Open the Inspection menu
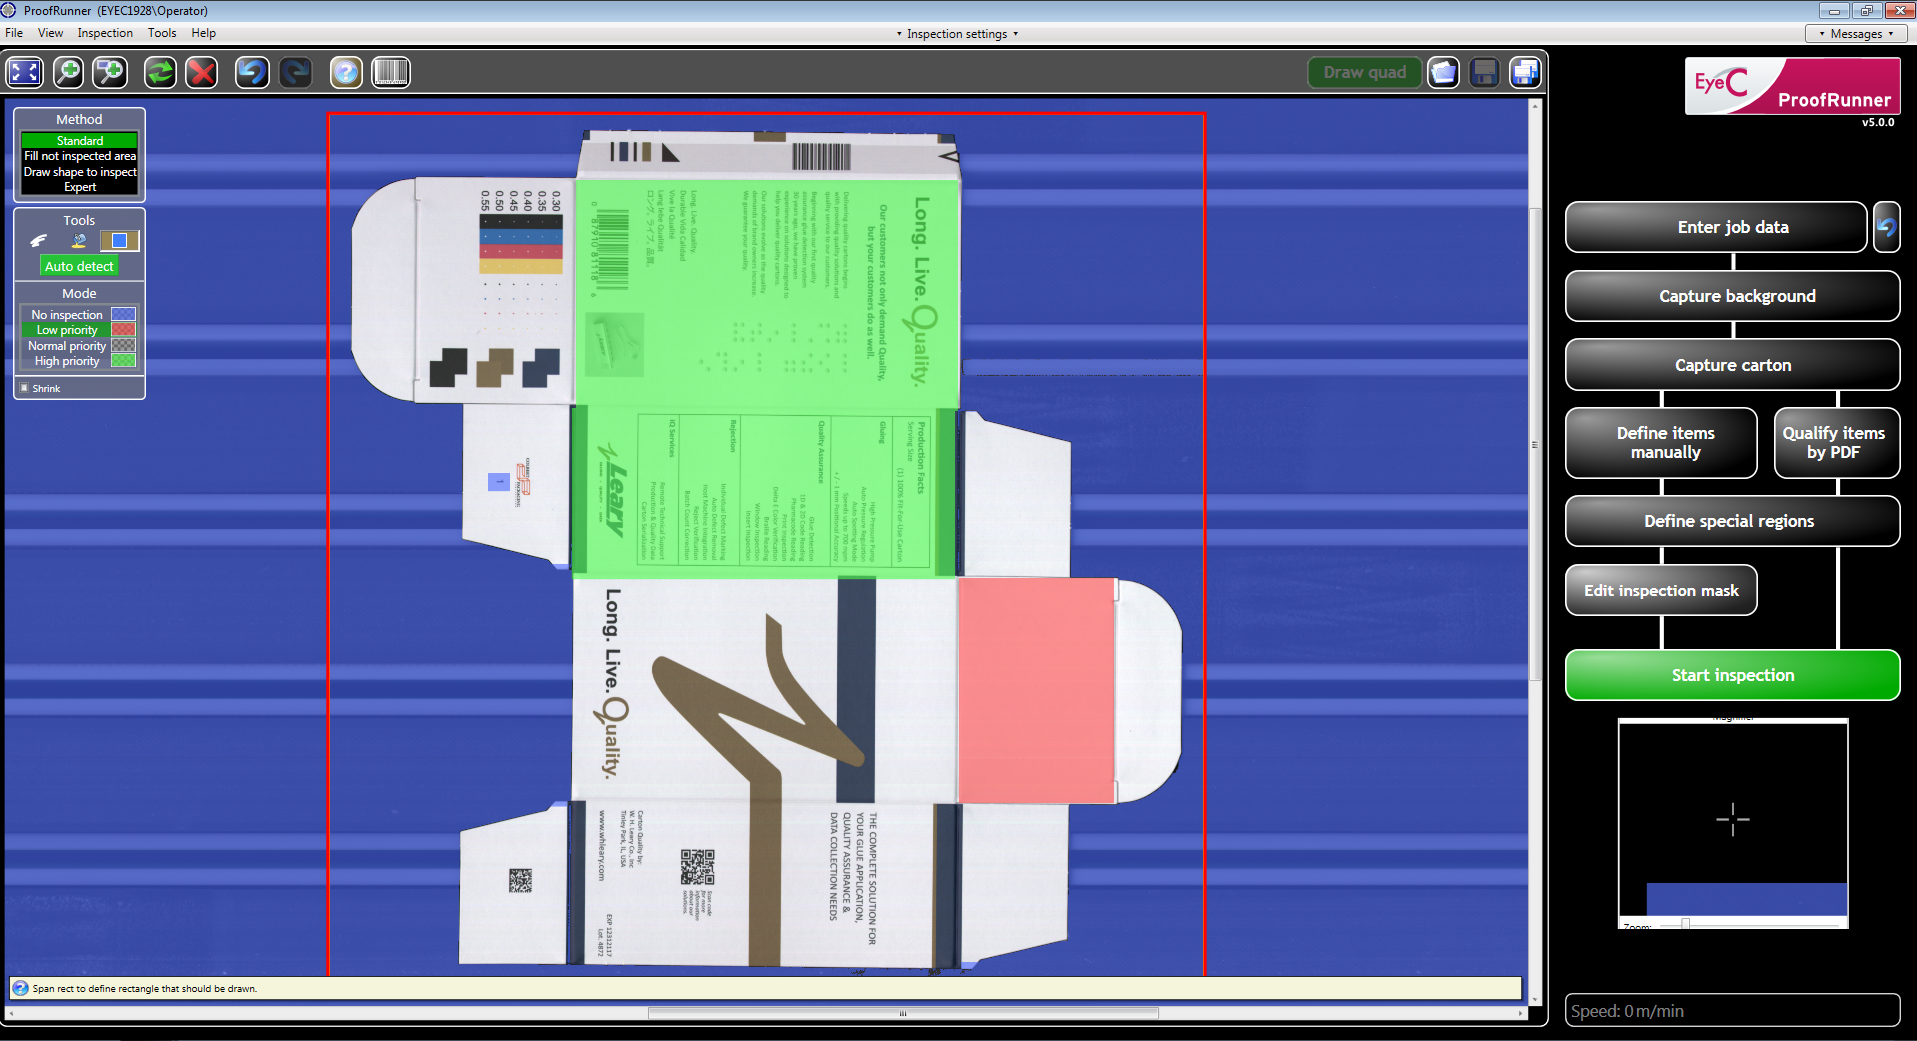 (105, 33)
